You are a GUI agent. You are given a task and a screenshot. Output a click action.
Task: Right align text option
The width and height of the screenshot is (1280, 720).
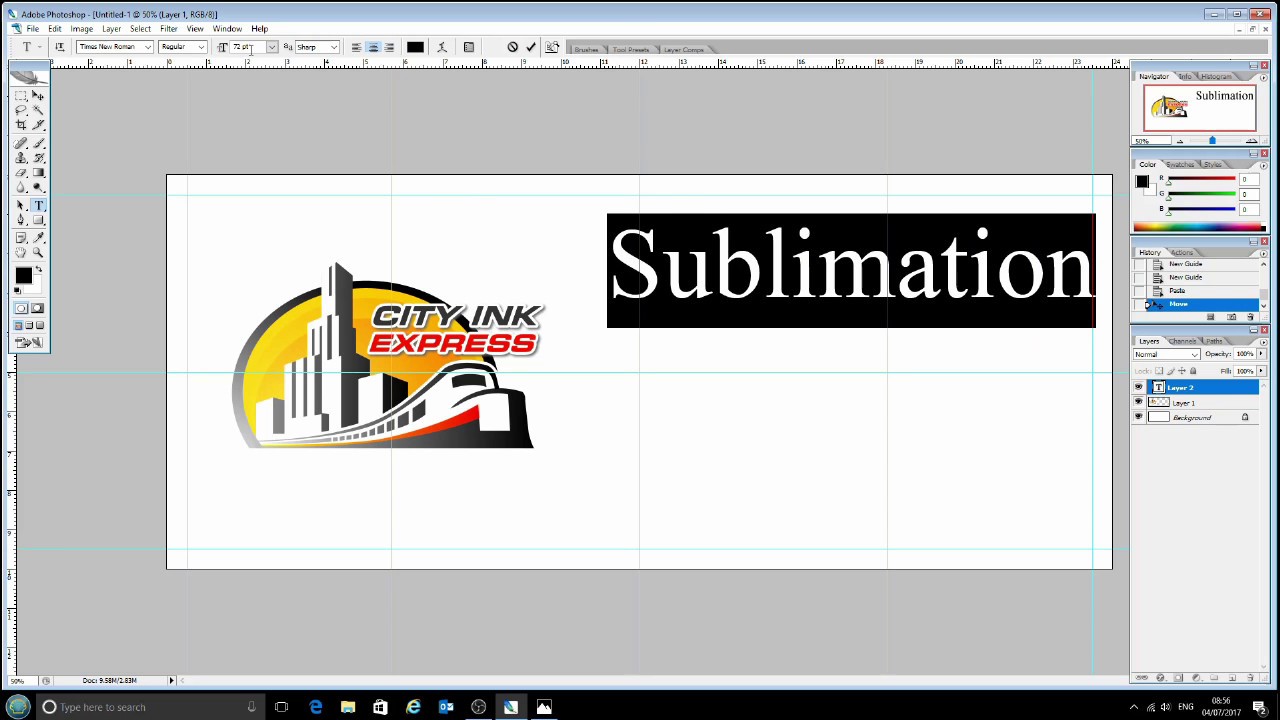click(389, 47)
